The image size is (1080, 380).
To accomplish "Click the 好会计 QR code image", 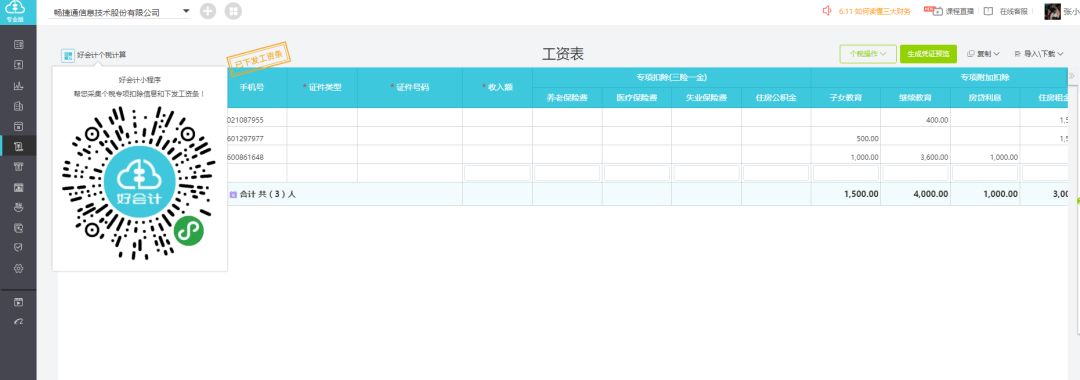I will coord(139,183).
